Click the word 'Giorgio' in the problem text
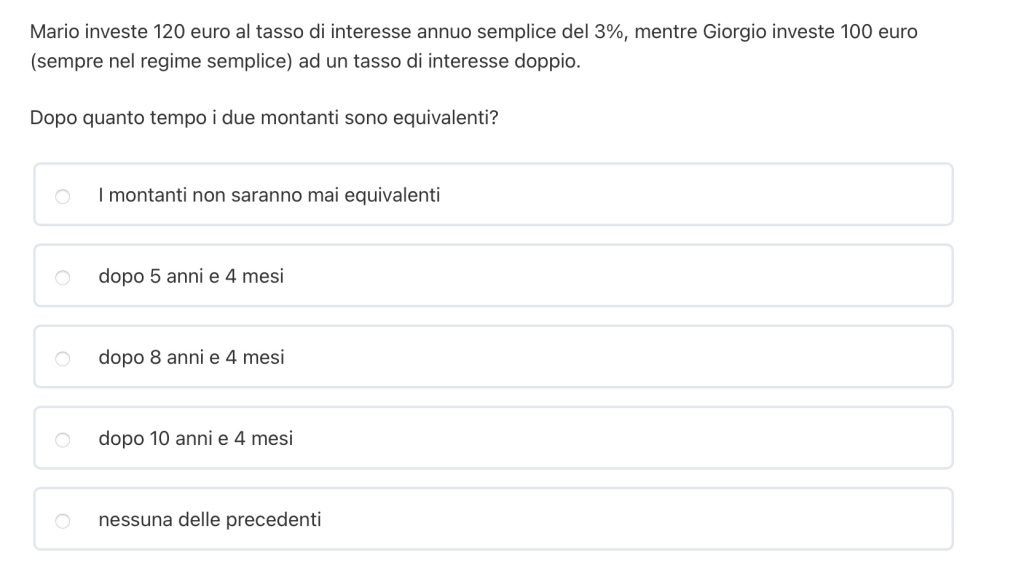The width and height of the screenshot is (1024, 563). [737, 31]
